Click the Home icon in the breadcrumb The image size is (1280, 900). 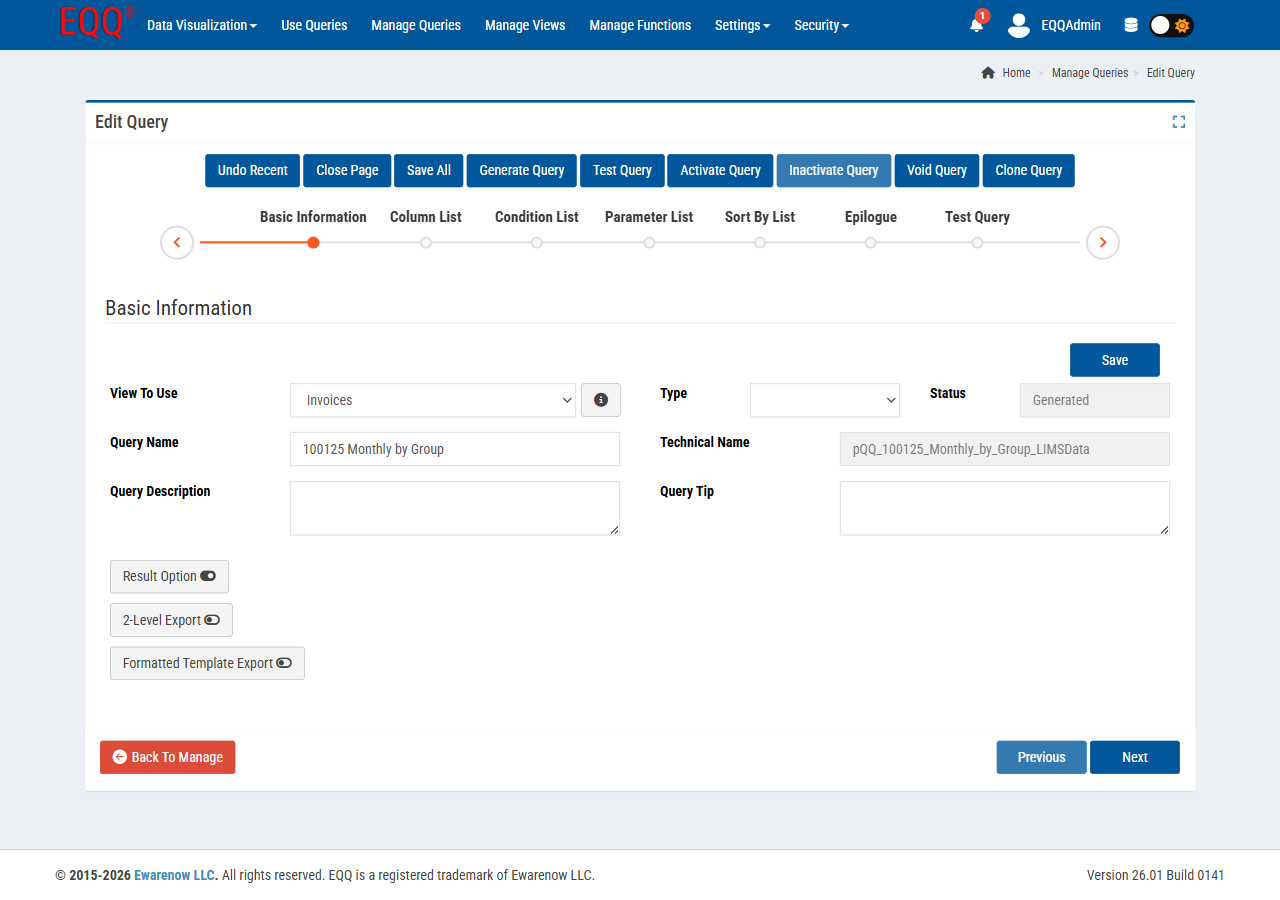coord(988,72)
